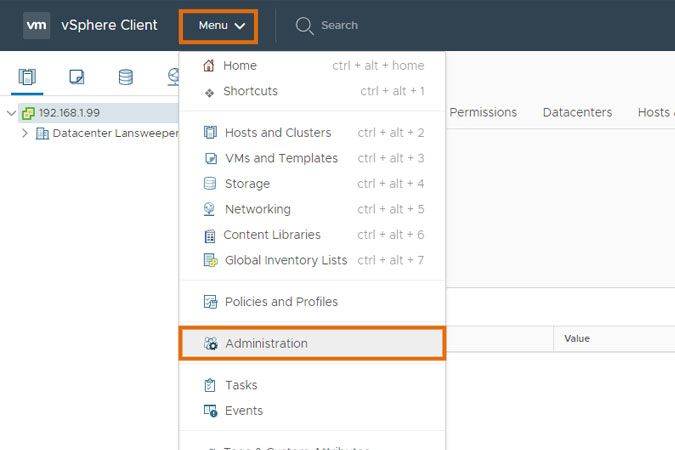Choose Networking in the menu
Screen dimensions: 675x450
[x=257, y=209]
